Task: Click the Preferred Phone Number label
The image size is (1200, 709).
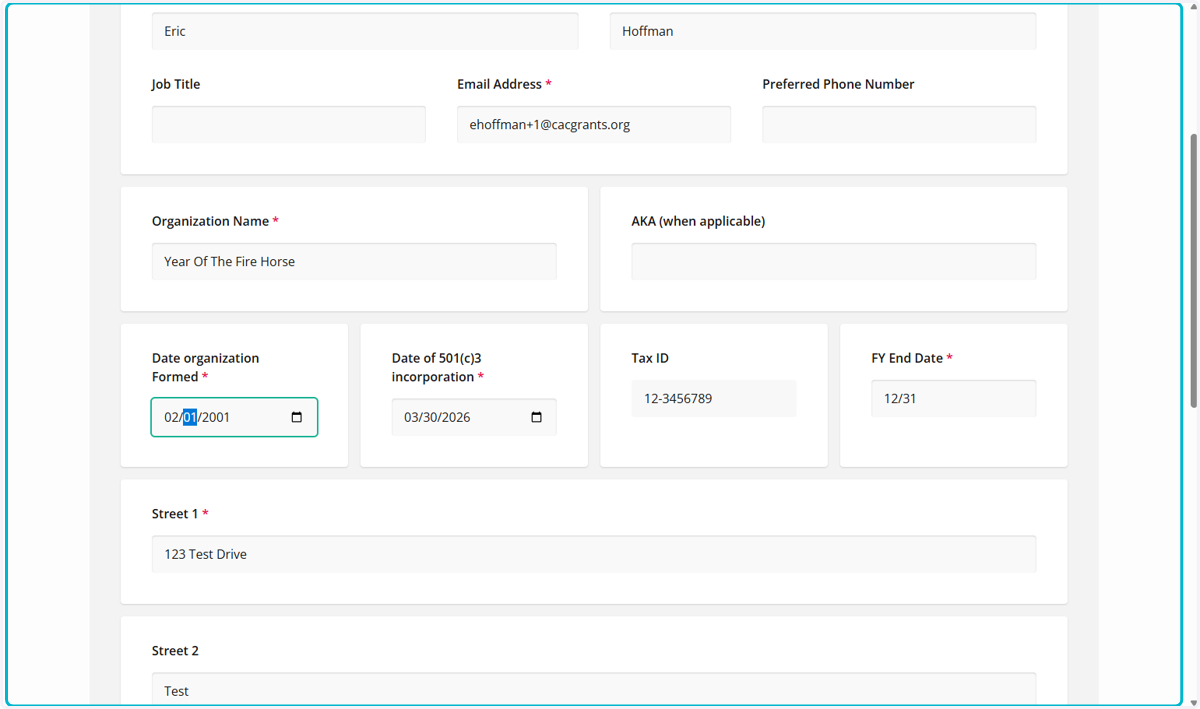Action: (838, 84)
